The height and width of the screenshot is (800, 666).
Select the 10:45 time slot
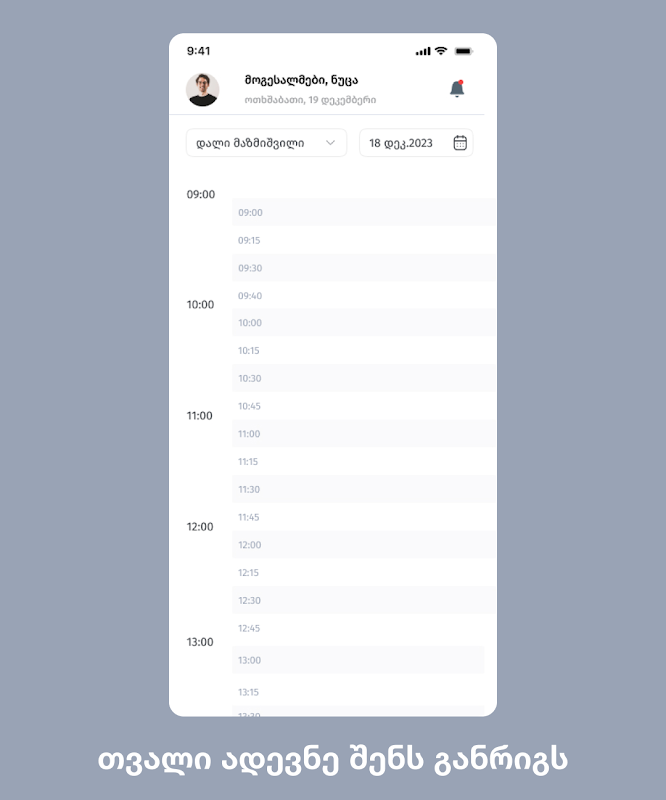click(x=364, y=406)
